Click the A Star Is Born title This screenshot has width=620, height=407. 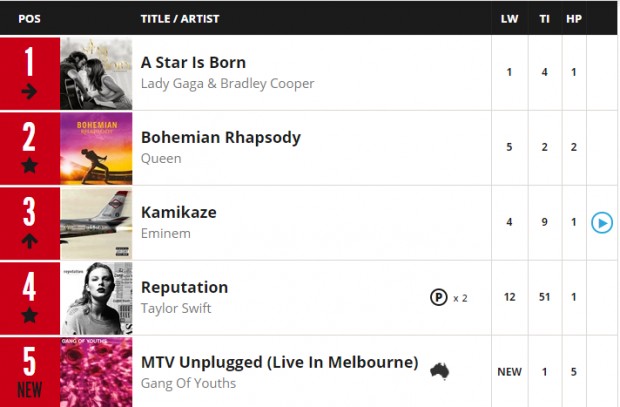coord(193,62)
